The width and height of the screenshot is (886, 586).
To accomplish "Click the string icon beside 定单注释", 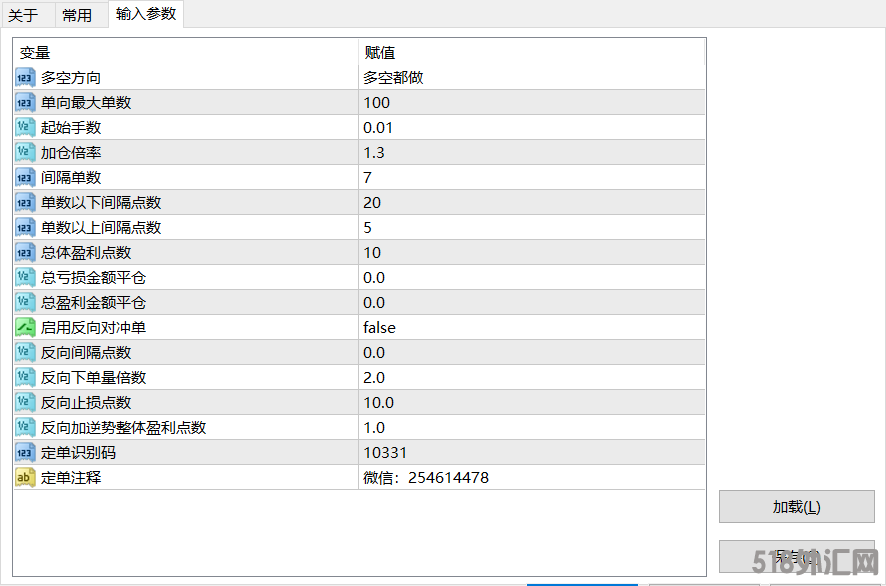I will (26, 478).
